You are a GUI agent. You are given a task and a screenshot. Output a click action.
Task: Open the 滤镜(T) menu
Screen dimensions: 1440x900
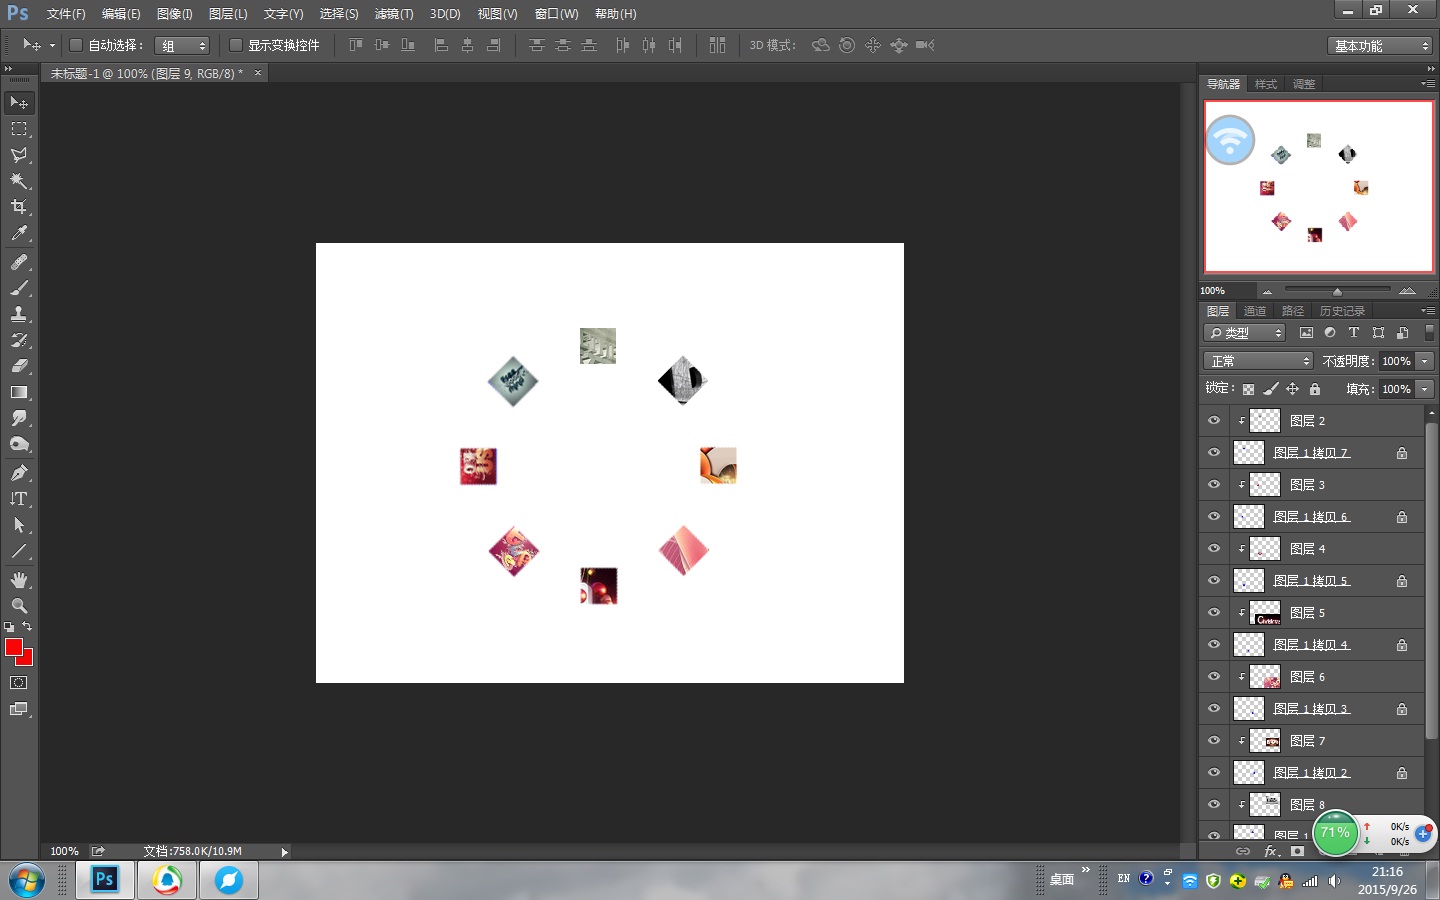pyautogui.click(x=393, y=14)
